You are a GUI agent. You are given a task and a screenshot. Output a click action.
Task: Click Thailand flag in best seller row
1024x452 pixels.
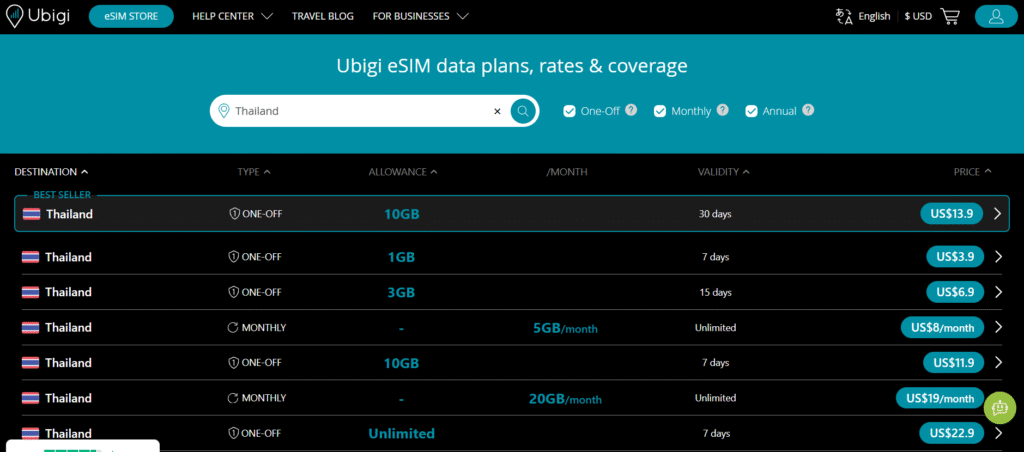[x=31, y=214]
